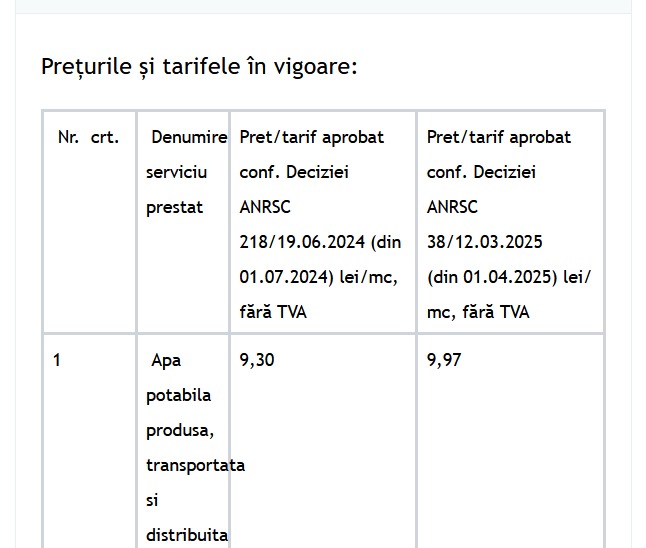Click the heading Prețurile și tarifele în vigoare

click(199, 67)
